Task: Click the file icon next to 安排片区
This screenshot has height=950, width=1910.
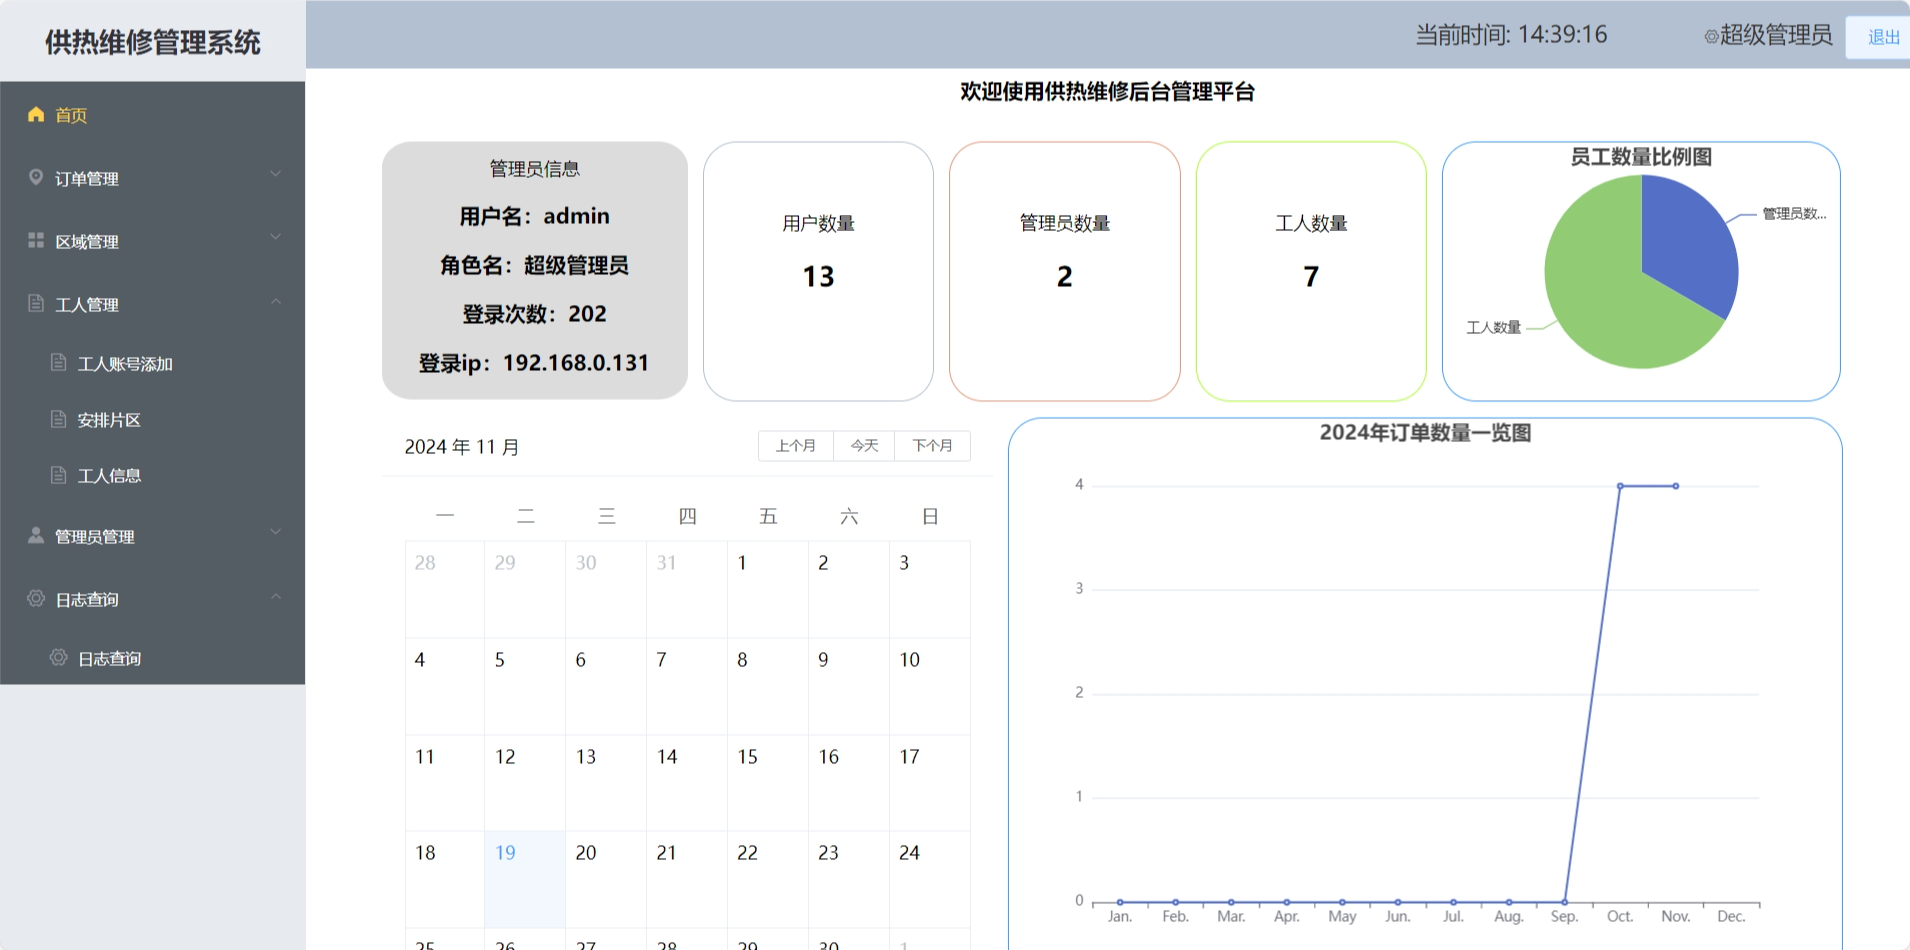Action: [x=59, y=418]
